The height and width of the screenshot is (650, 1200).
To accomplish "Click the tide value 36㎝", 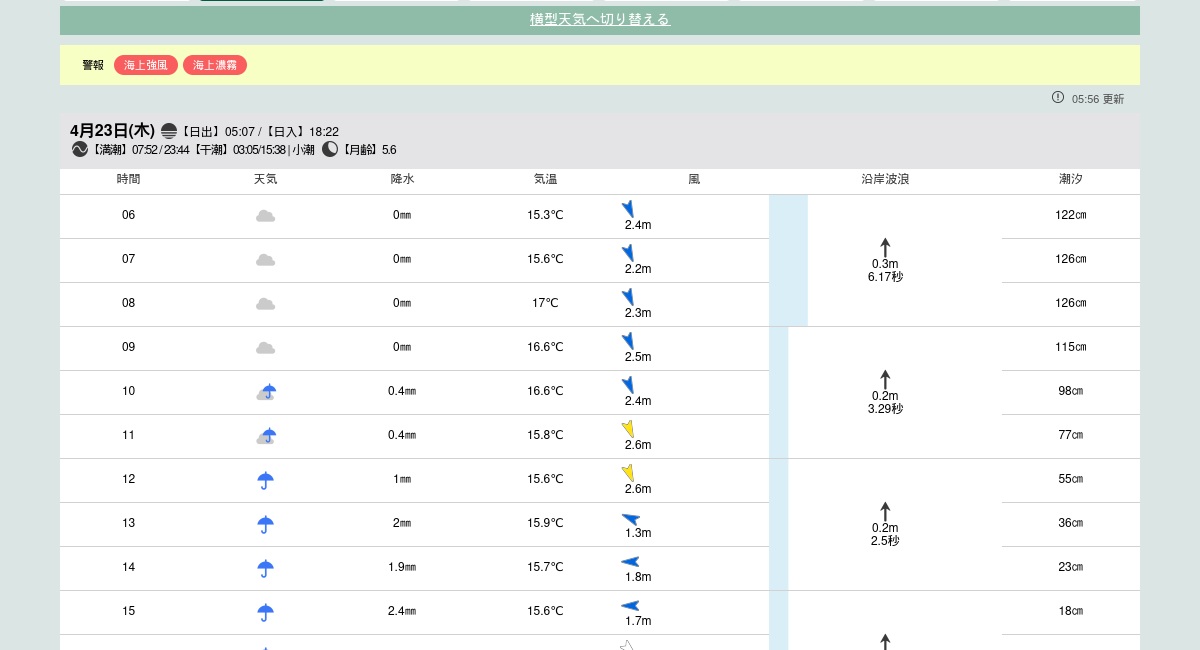I will pos(1071,523).
